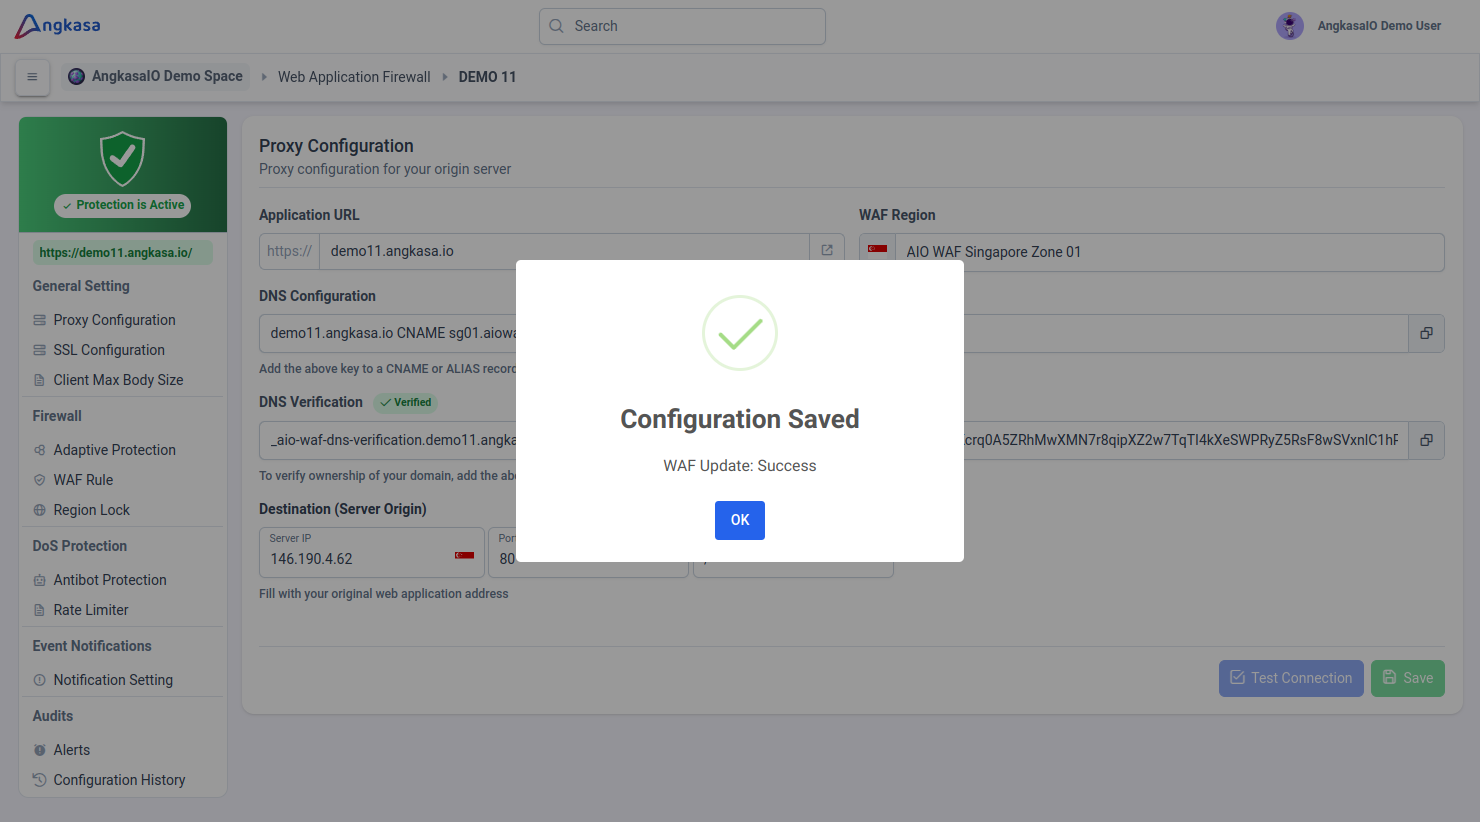Click the Proxy Configuration sidebar icon
The height and width of the screenshot is (822, 1480).
click(x=40, y=320)
